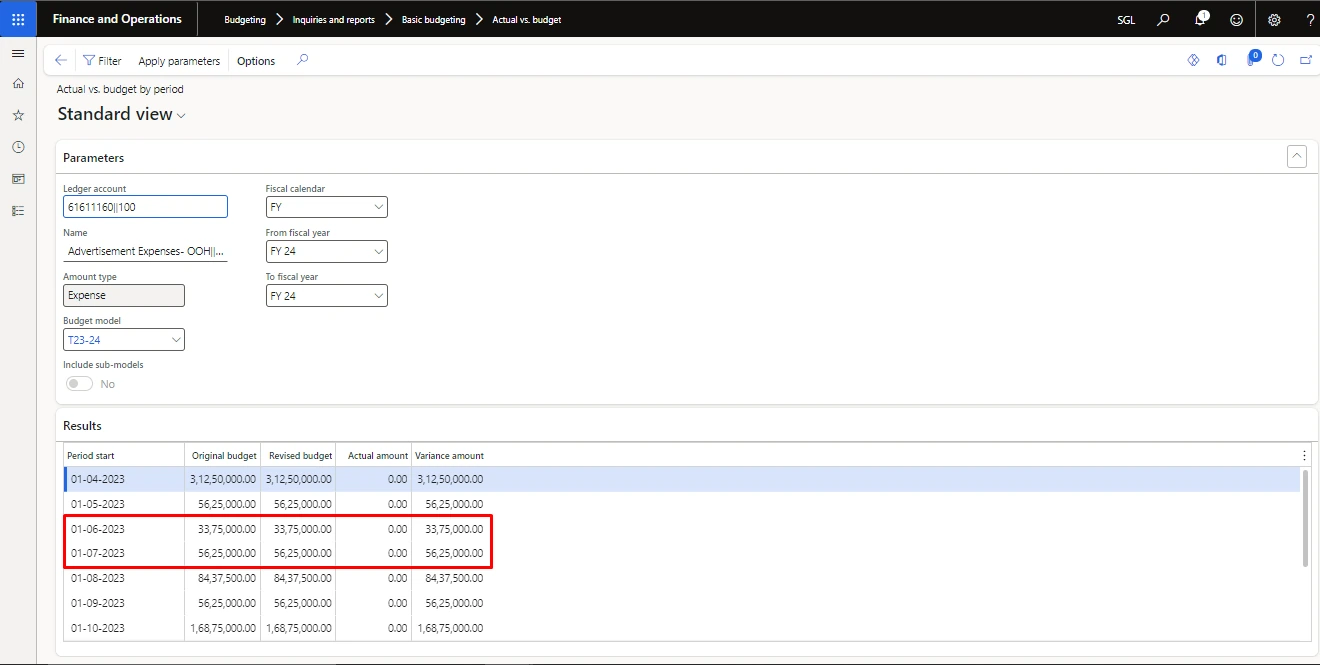Click Finance and Operations title
The image size is (1320, 665).
coord(117,19)
